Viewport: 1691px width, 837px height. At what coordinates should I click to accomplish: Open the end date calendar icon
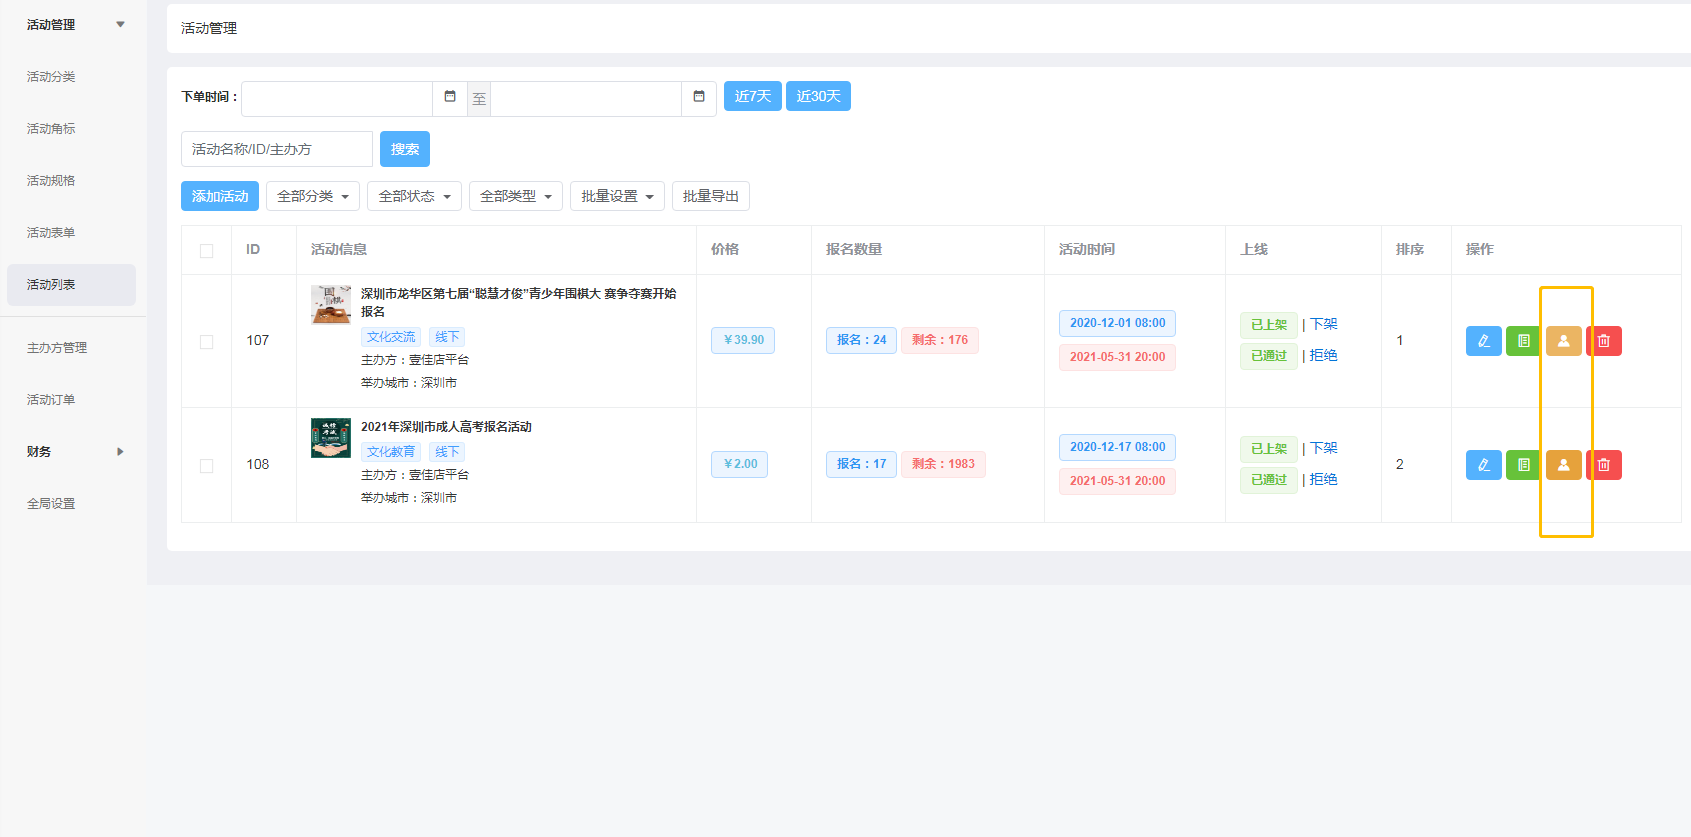tap(699, 97)
